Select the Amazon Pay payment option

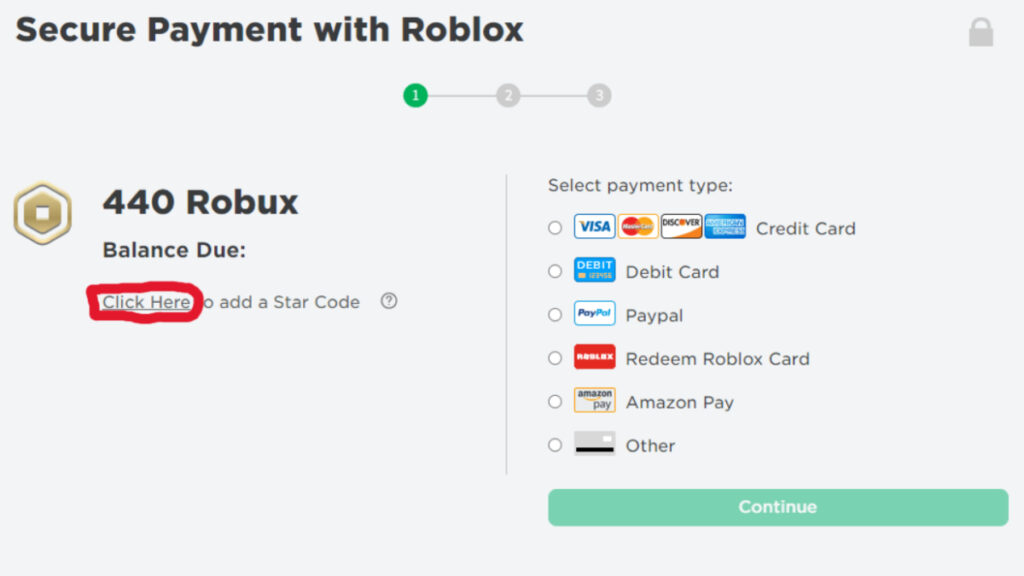pyautogui.click(x=555, y=401)
